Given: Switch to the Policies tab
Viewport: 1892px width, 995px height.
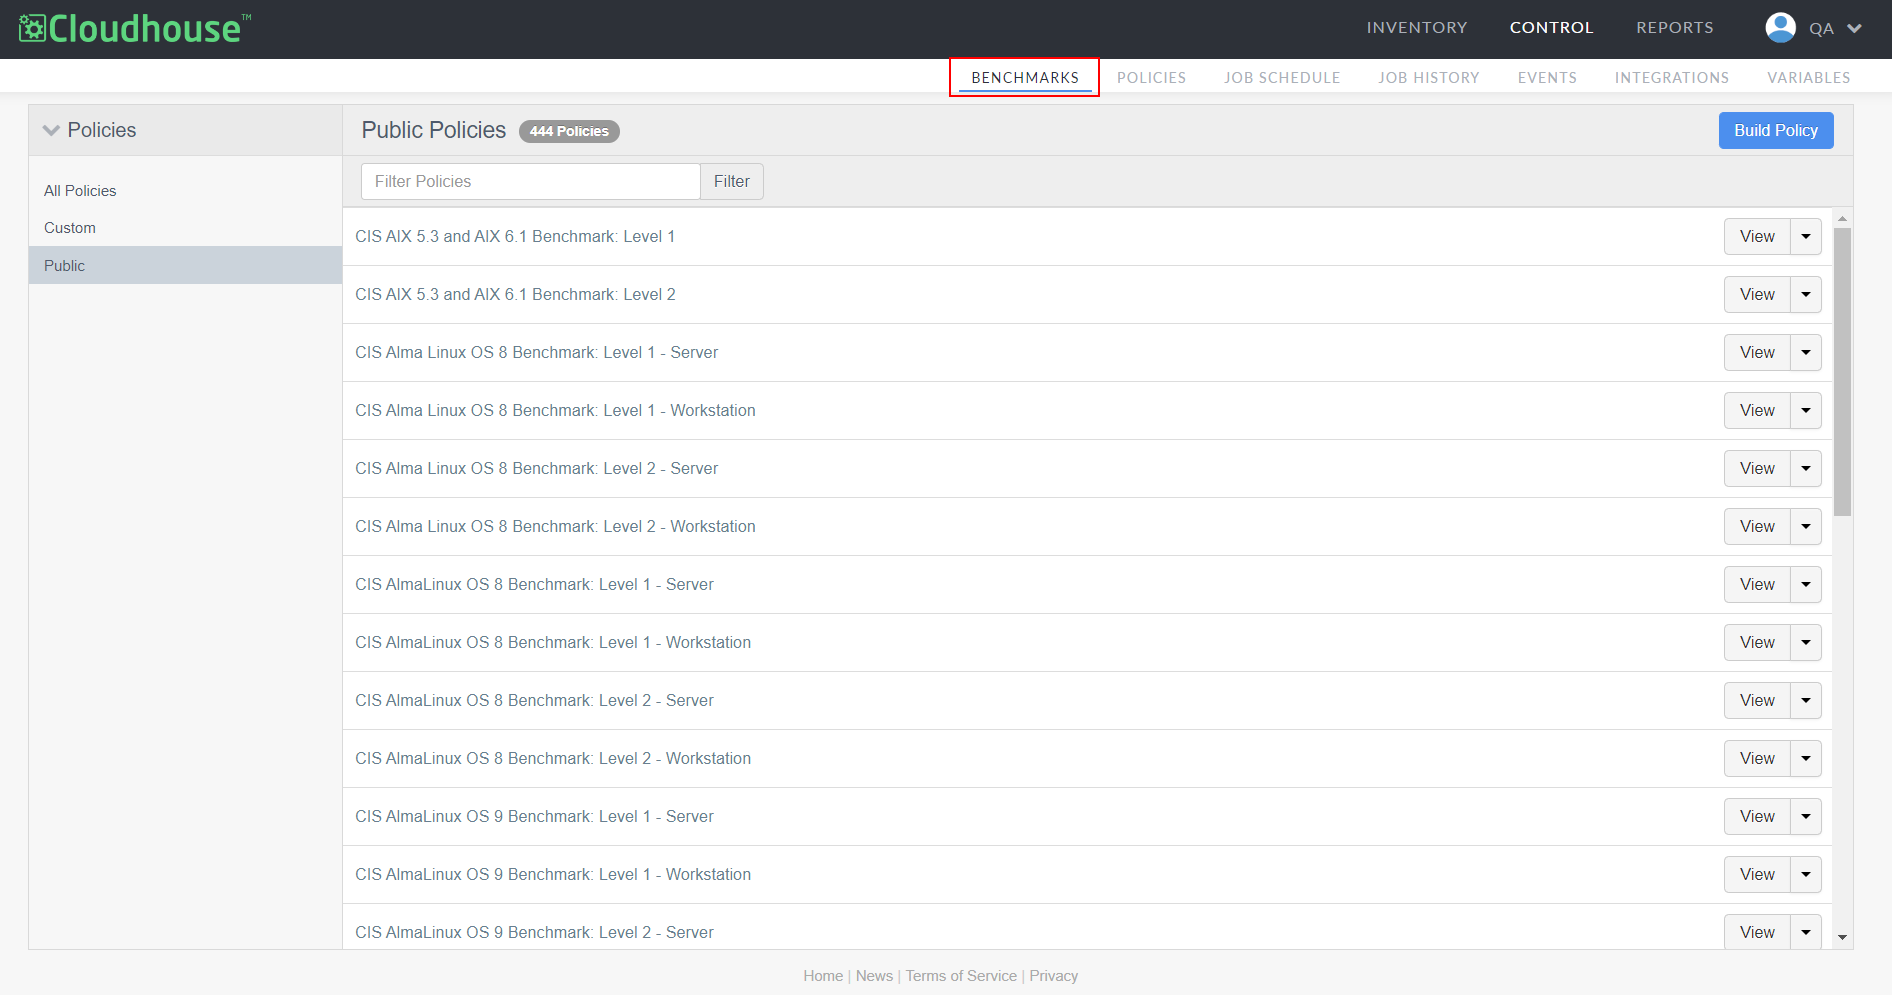Looking at the screenshot, I should (1151, 78).
